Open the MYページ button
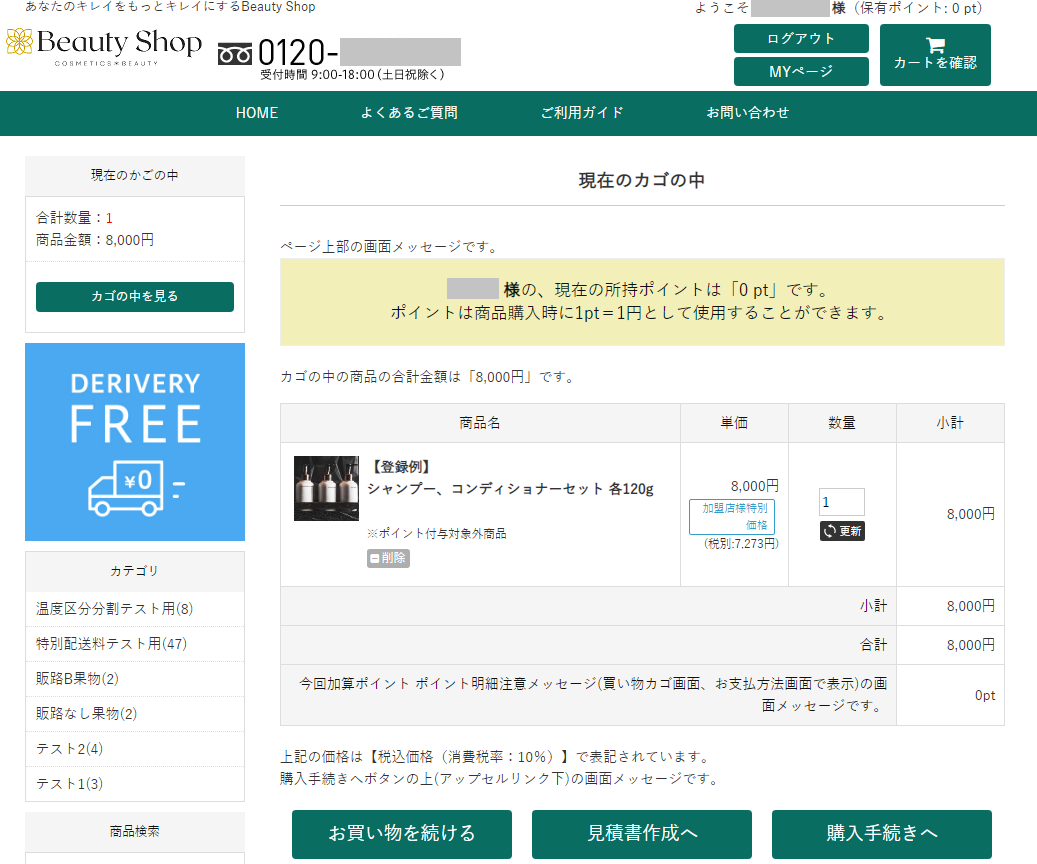The image size is (1037, 864). tap(801, 71)
